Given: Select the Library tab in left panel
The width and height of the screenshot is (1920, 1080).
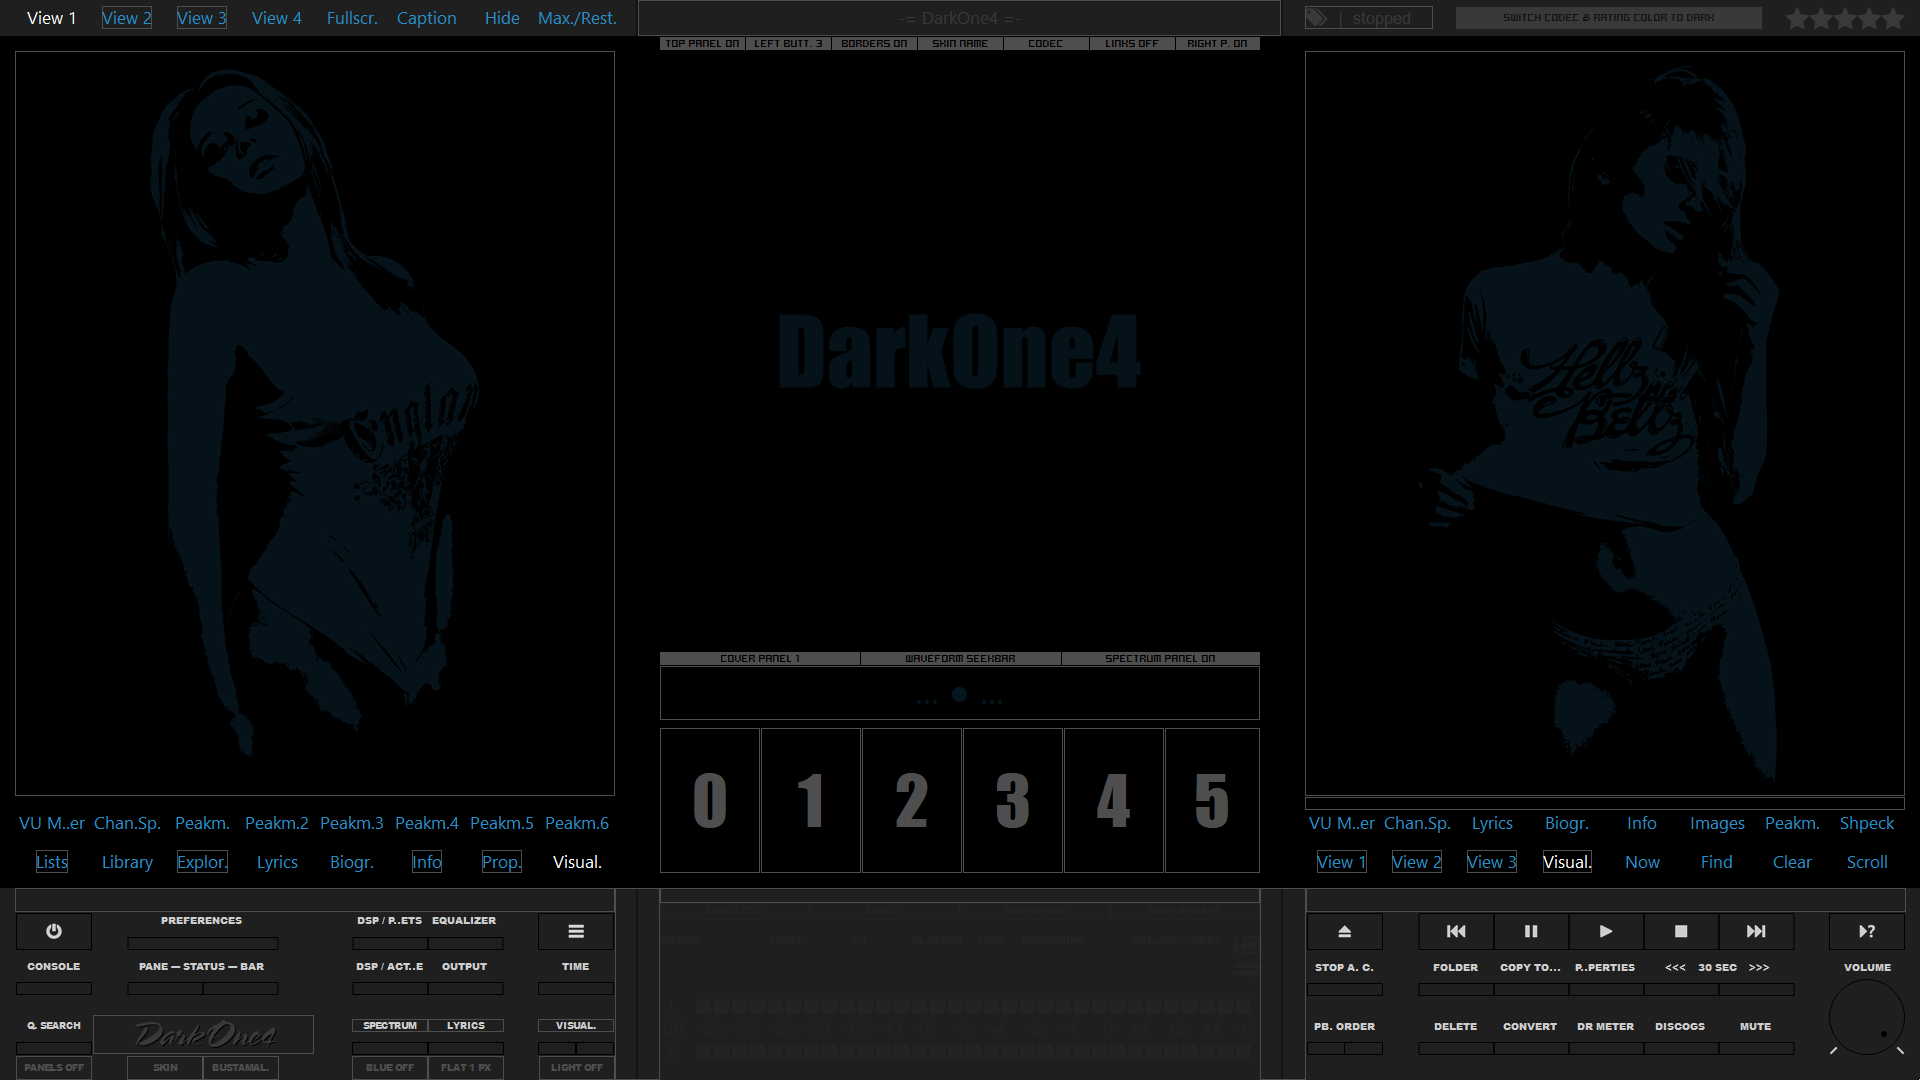Looking at the screenshot, I should [x=127, y=862].
